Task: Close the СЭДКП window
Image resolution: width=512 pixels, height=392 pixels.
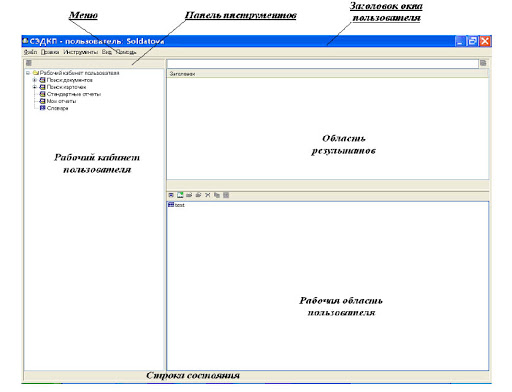Action: click(x=485, y=41)
